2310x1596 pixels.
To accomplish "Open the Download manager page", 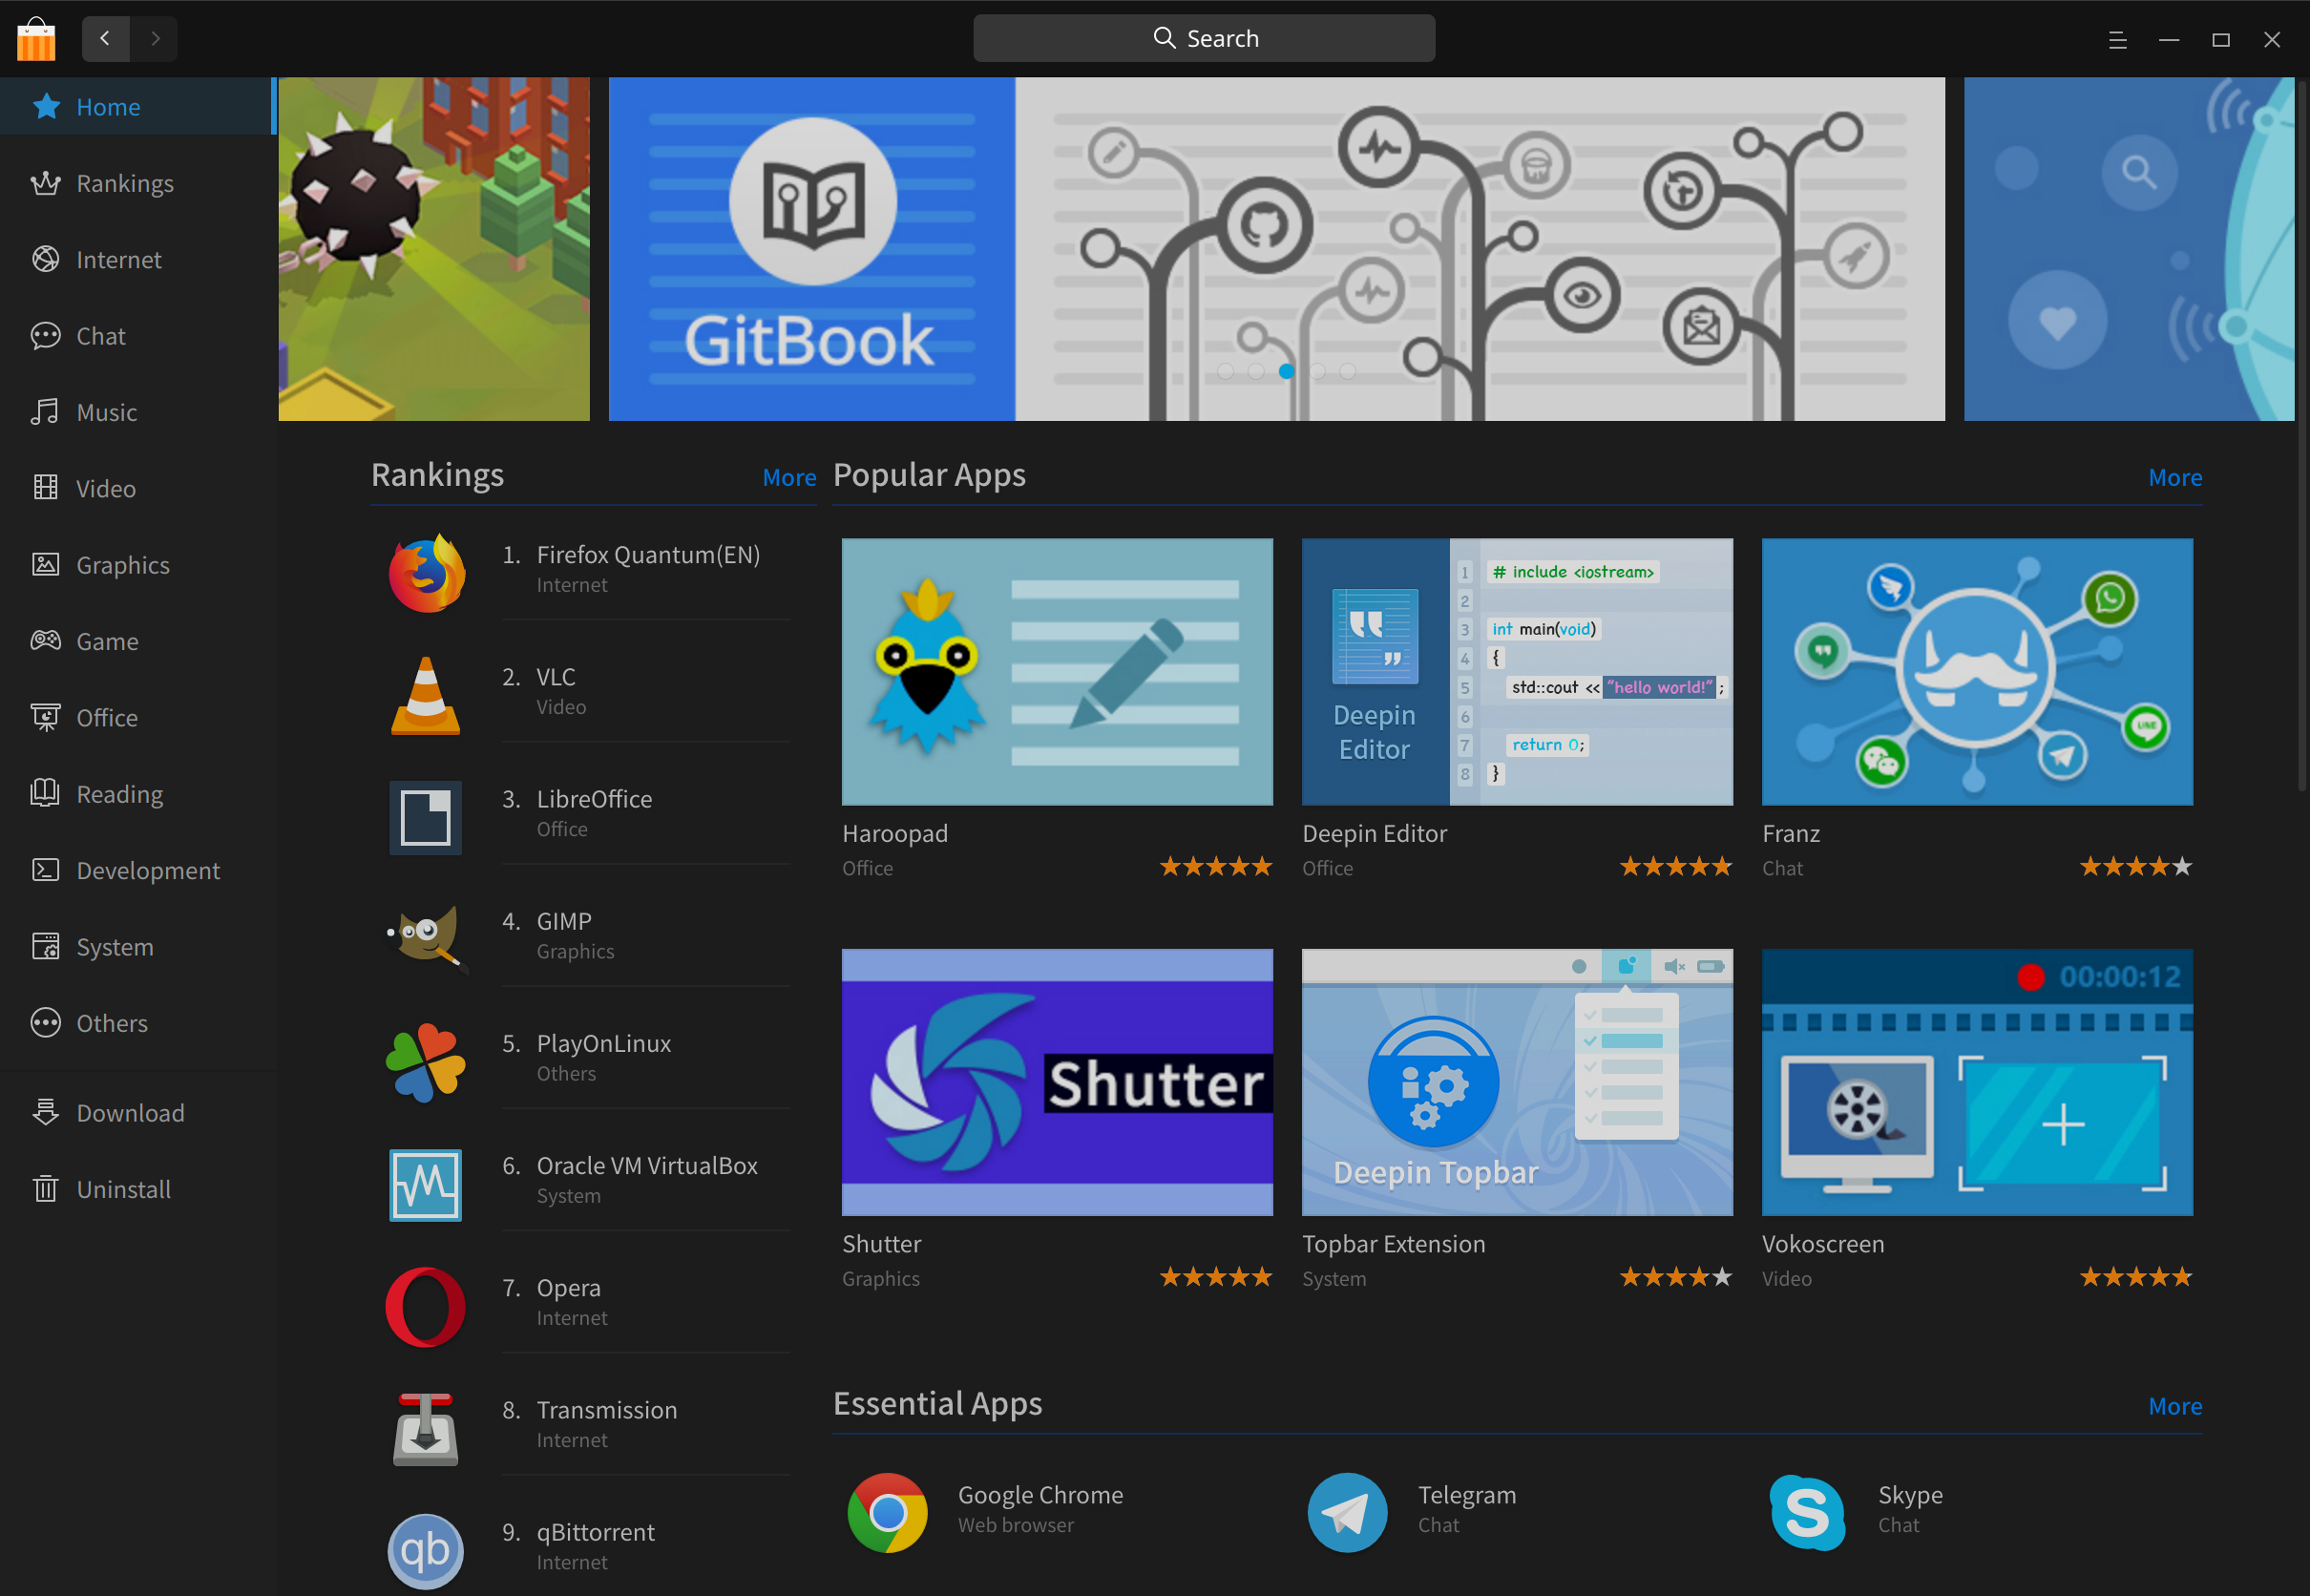I will 137,1112.
